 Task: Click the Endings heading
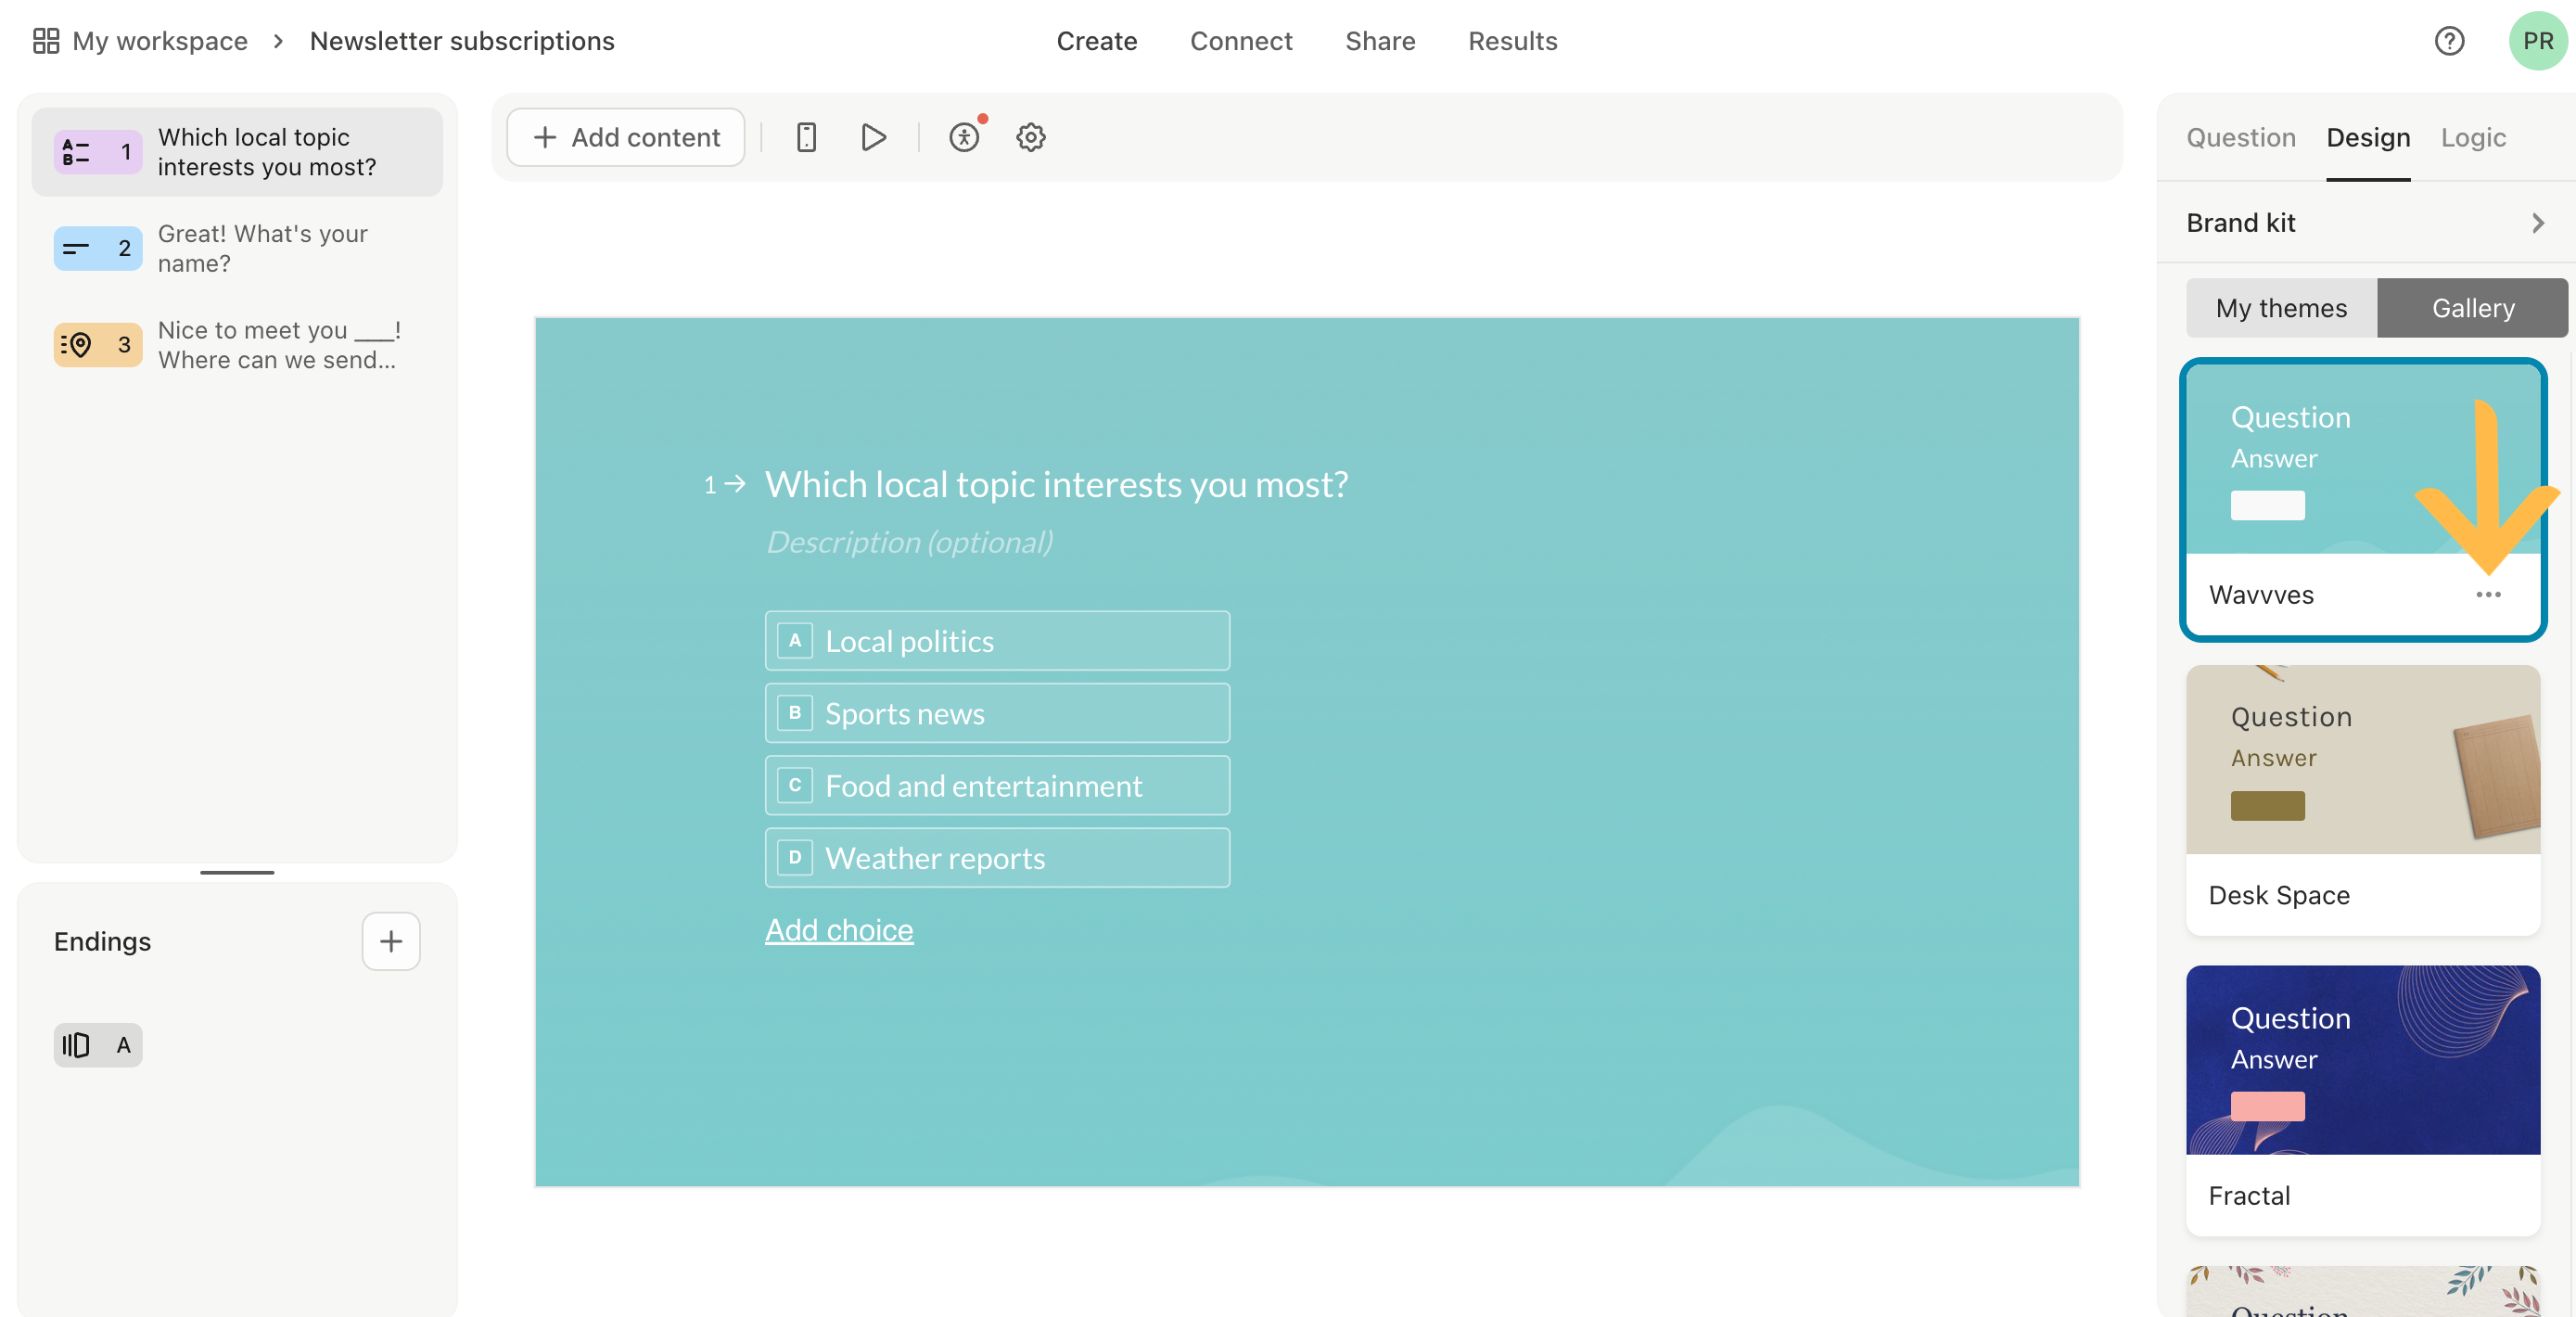[x=102, y=941]
